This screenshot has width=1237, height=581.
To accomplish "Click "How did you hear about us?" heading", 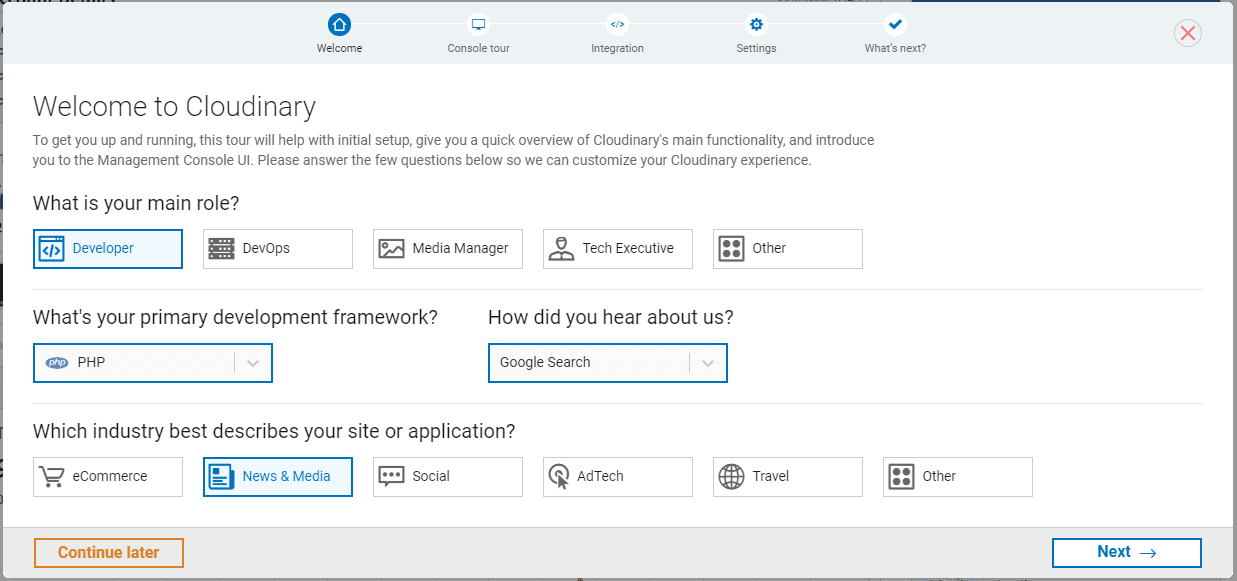I will point(611,318).
